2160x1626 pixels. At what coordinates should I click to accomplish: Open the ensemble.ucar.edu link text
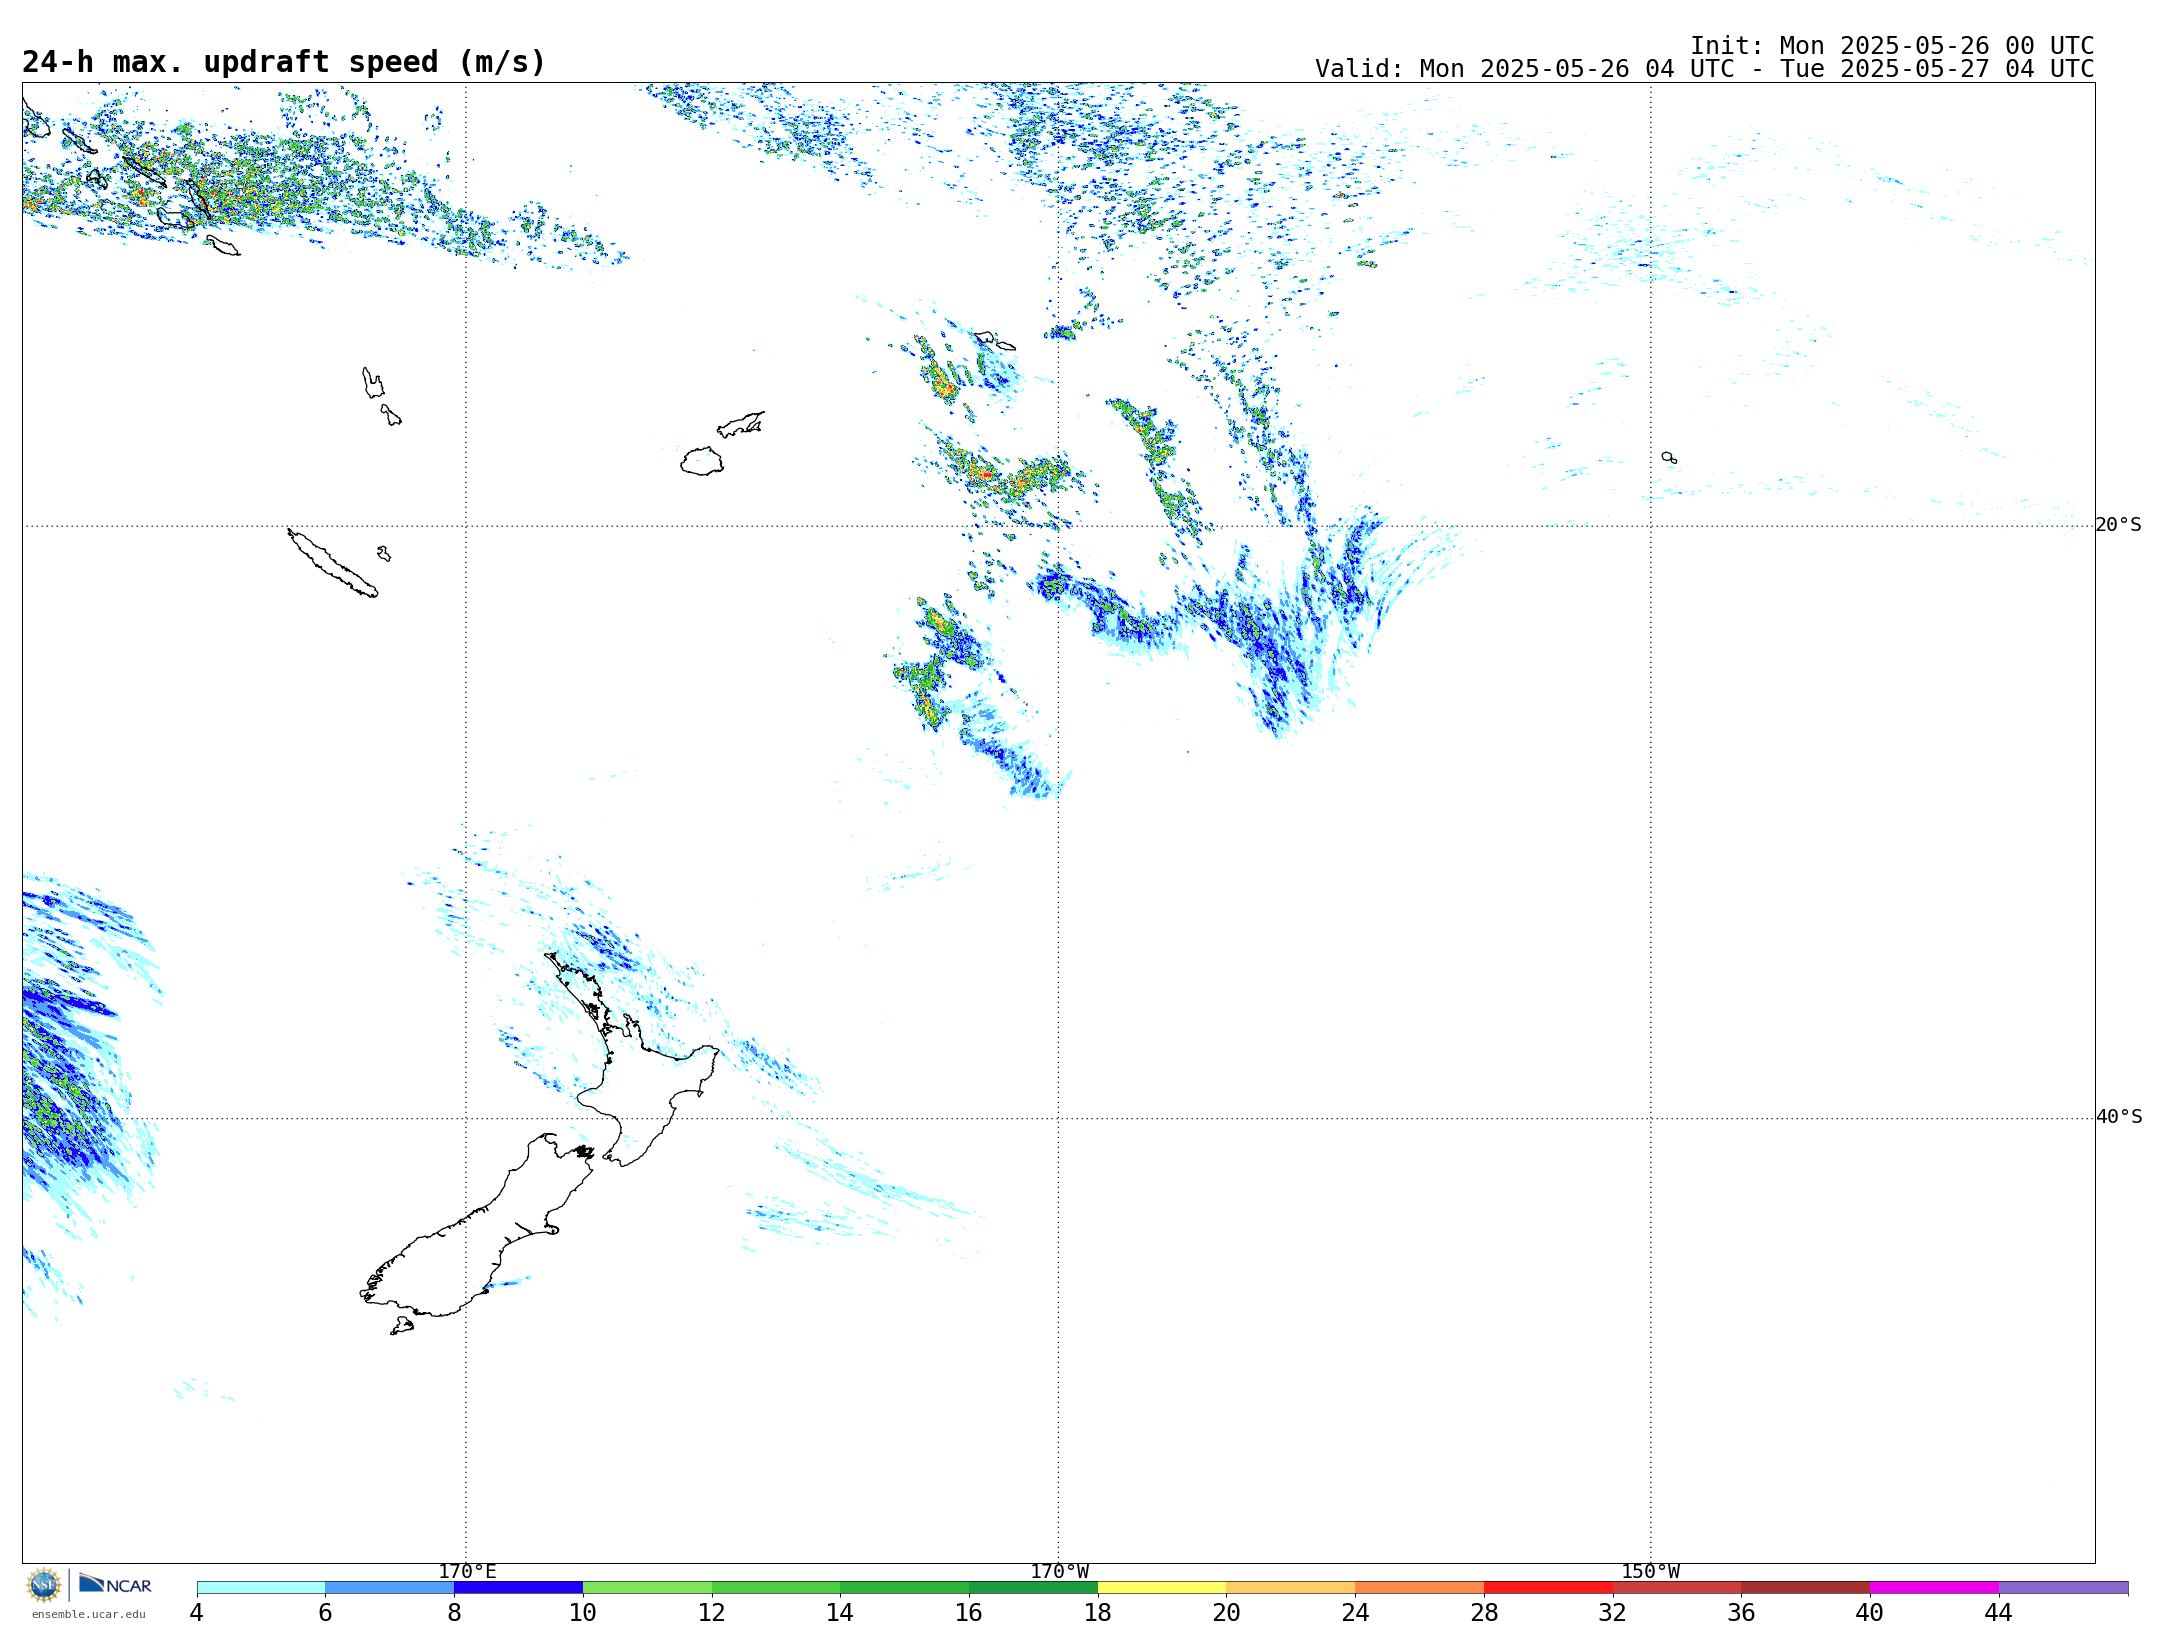(x=89, y=1614)
